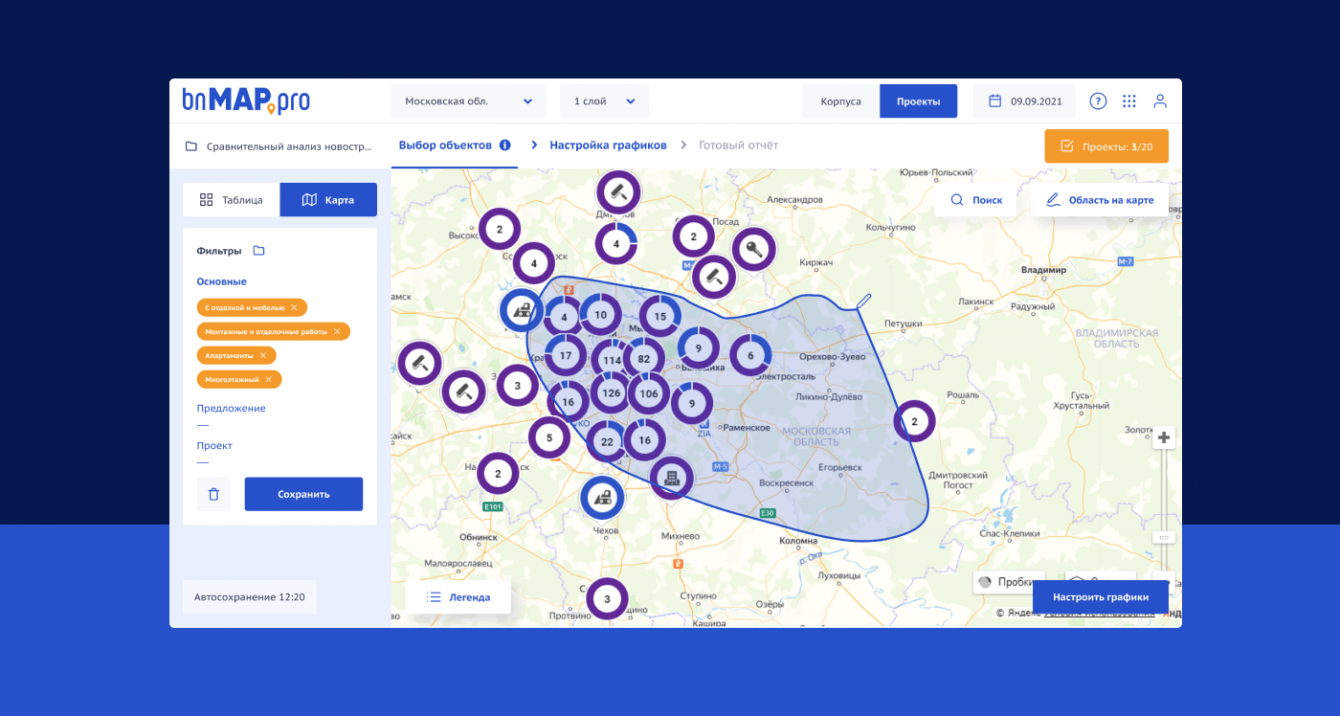Image resolution: width=1340 pixels, height=716 pixels.
Task: Switch to Корпуса mode
Action: point(841,101)
